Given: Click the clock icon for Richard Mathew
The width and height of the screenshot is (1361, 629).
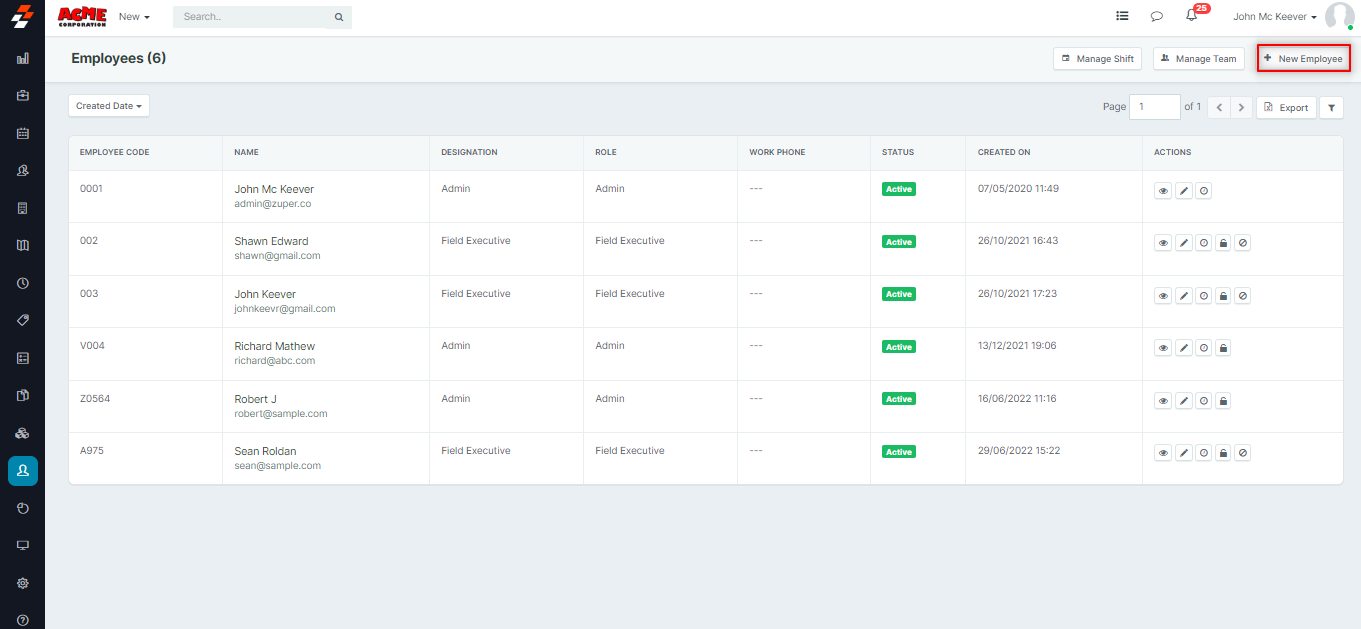Looking at the screenshot, I should (1204, 348).
